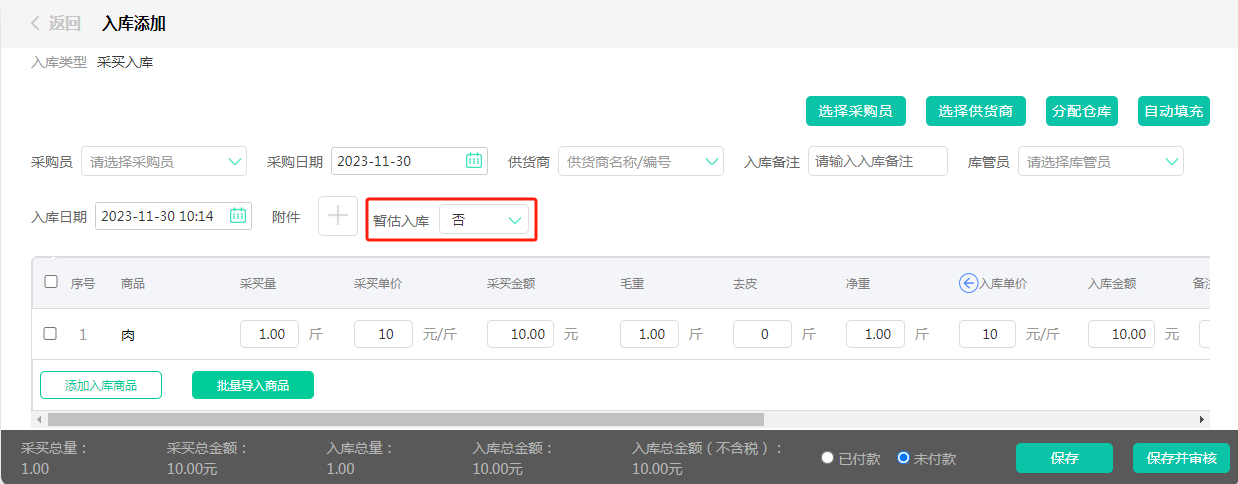This screenshot has height=484, width=1238.
Task: Click the right arrow of horizontal scrollbar
Action: tap(1202, 420)
